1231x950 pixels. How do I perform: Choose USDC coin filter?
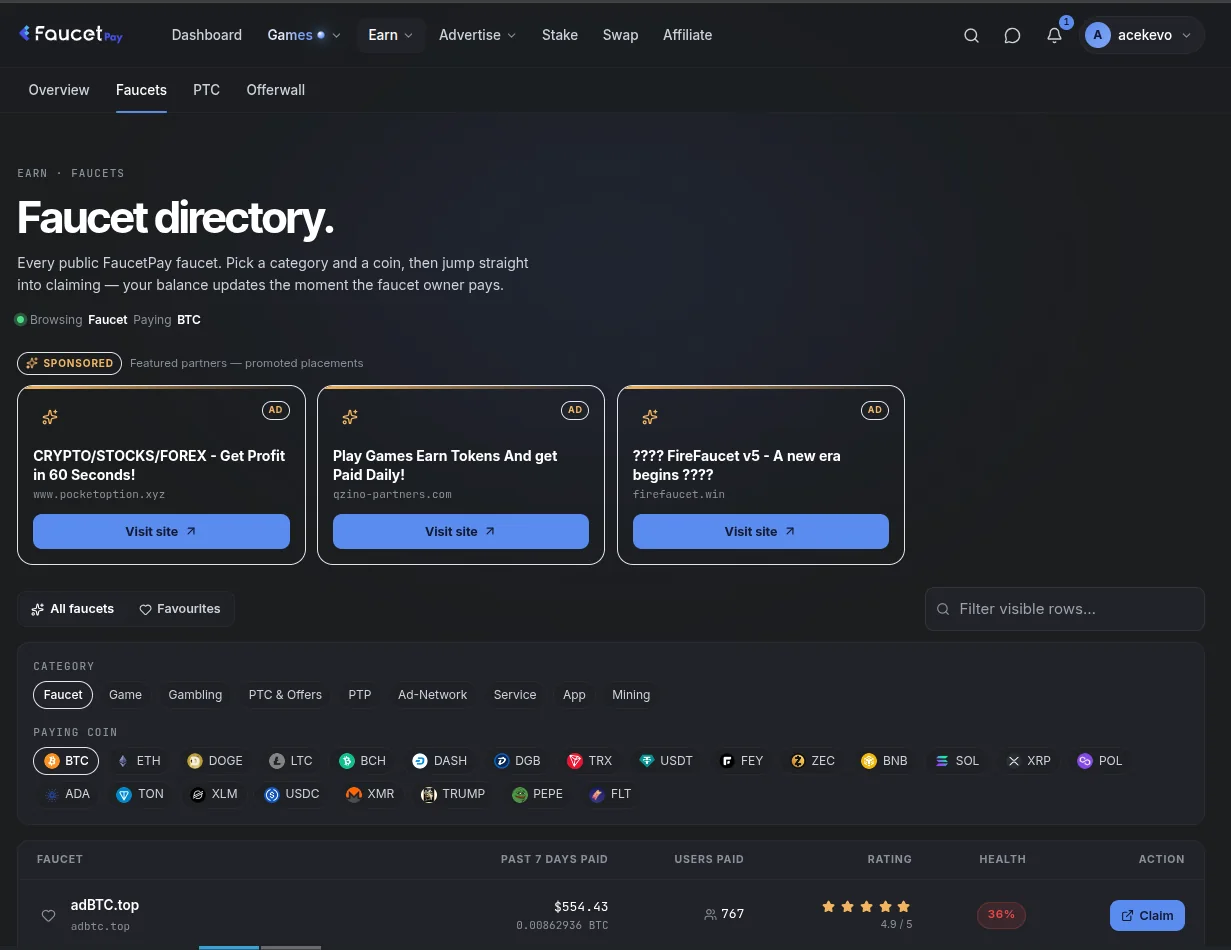point(292,794)
